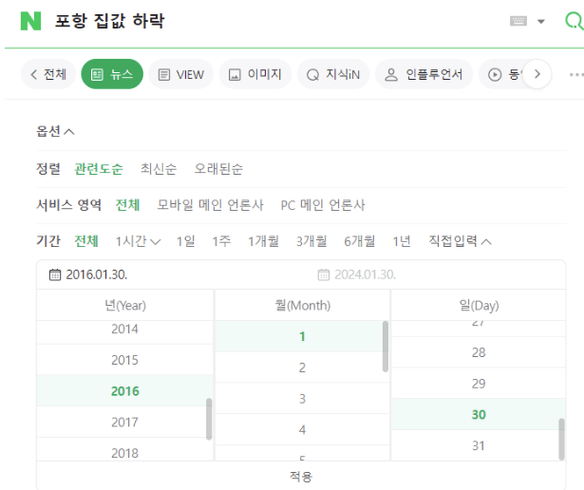Image resolution: width=584 pixels, height=490 pixels.
Task: Click the green search magnifier icon
Action: tap(574, 20)
